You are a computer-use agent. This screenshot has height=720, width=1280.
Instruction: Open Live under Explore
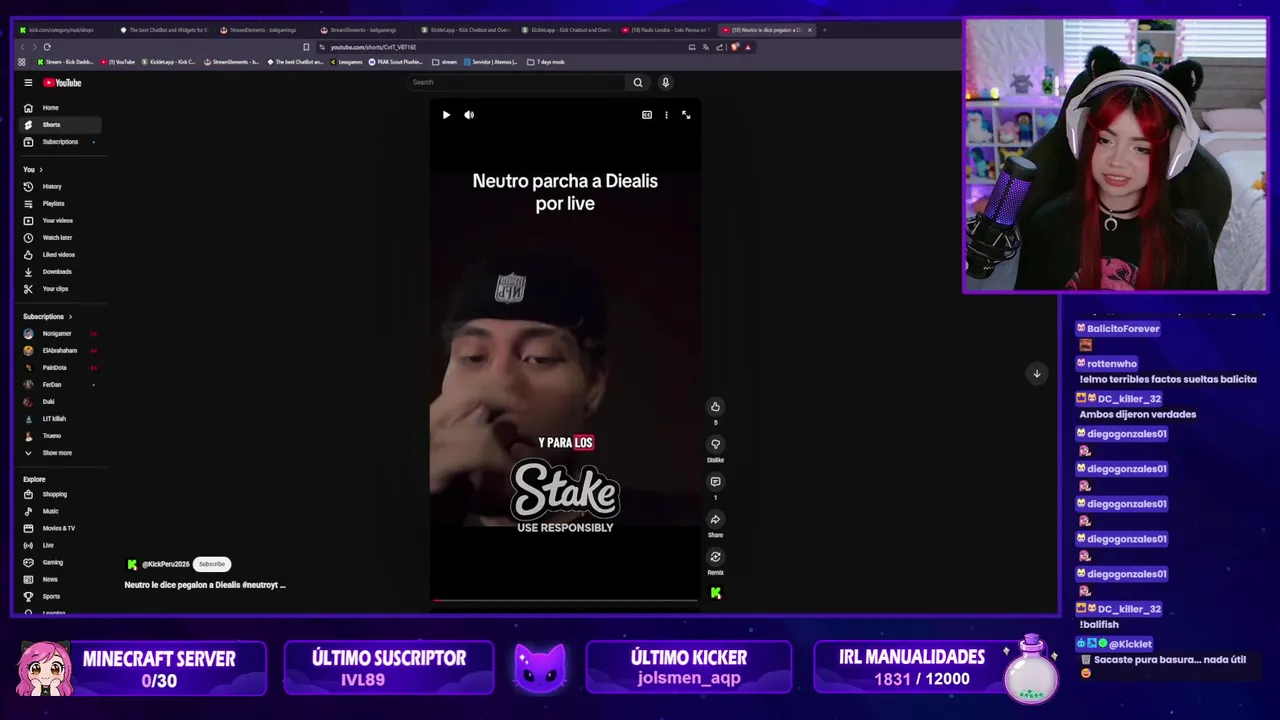(59, 546)
